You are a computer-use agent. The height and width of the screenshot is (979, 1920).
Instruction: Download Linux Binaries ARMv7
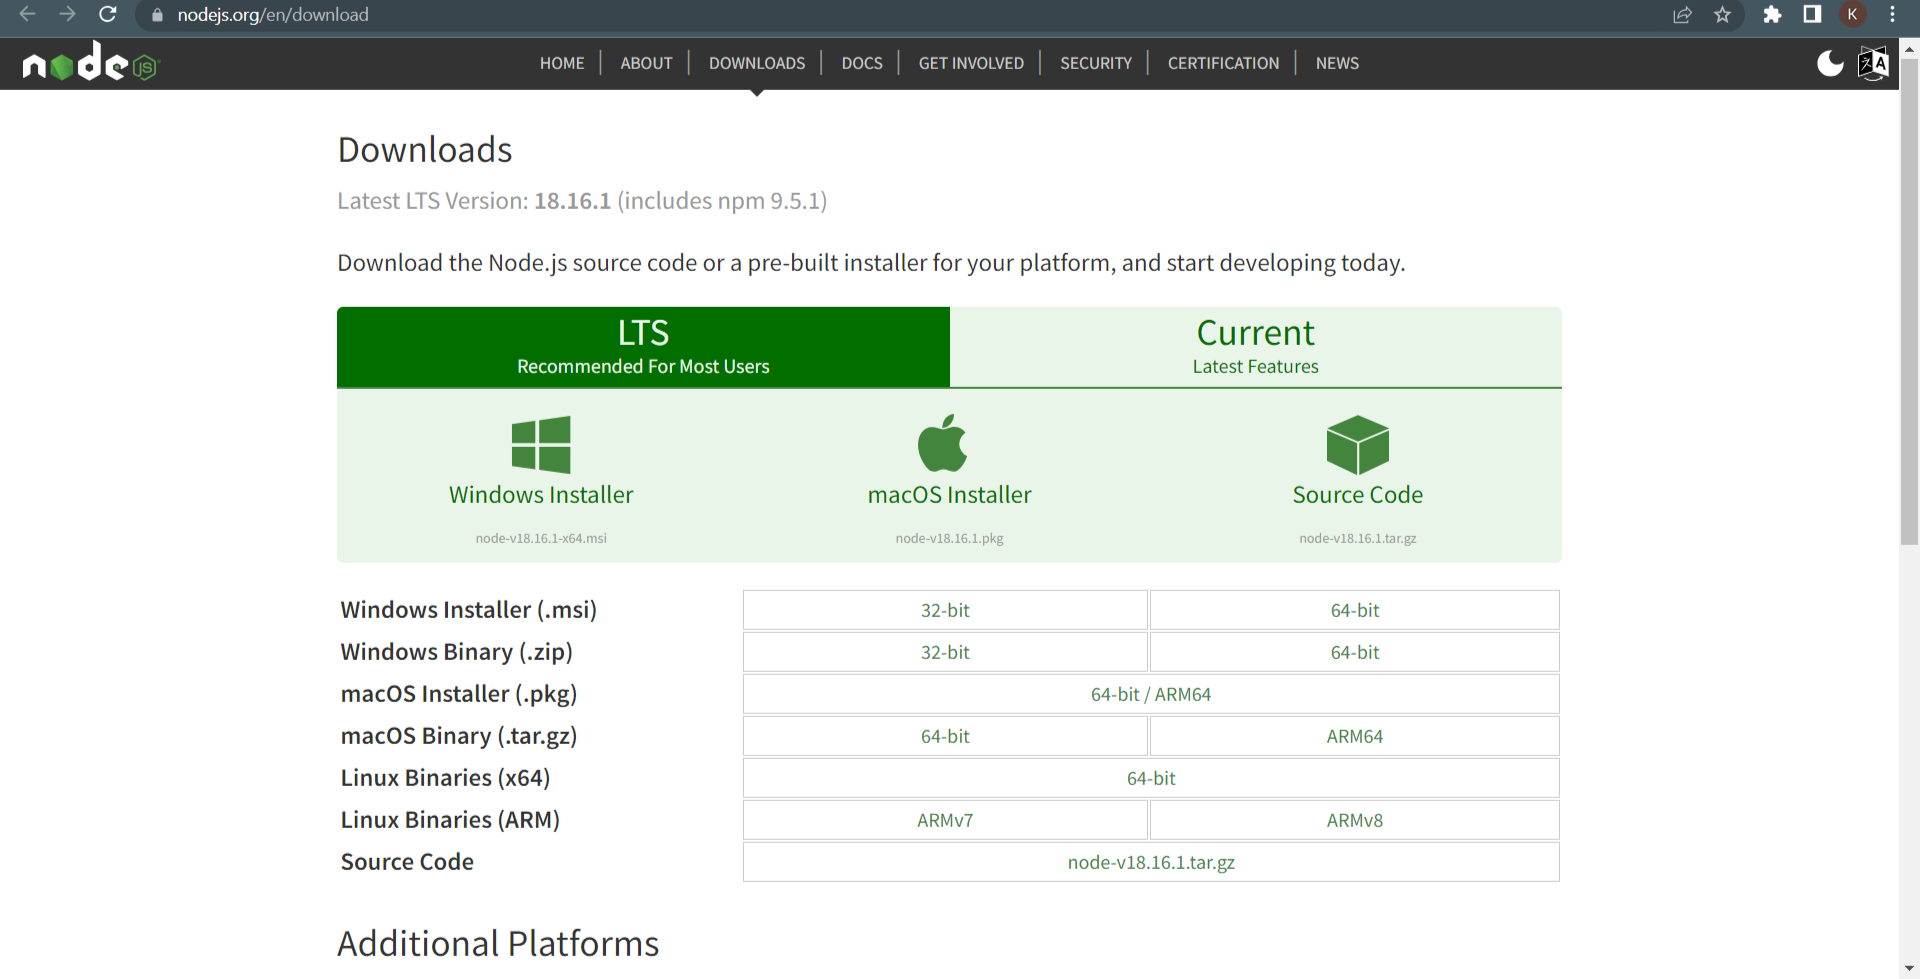click(945, 820)
